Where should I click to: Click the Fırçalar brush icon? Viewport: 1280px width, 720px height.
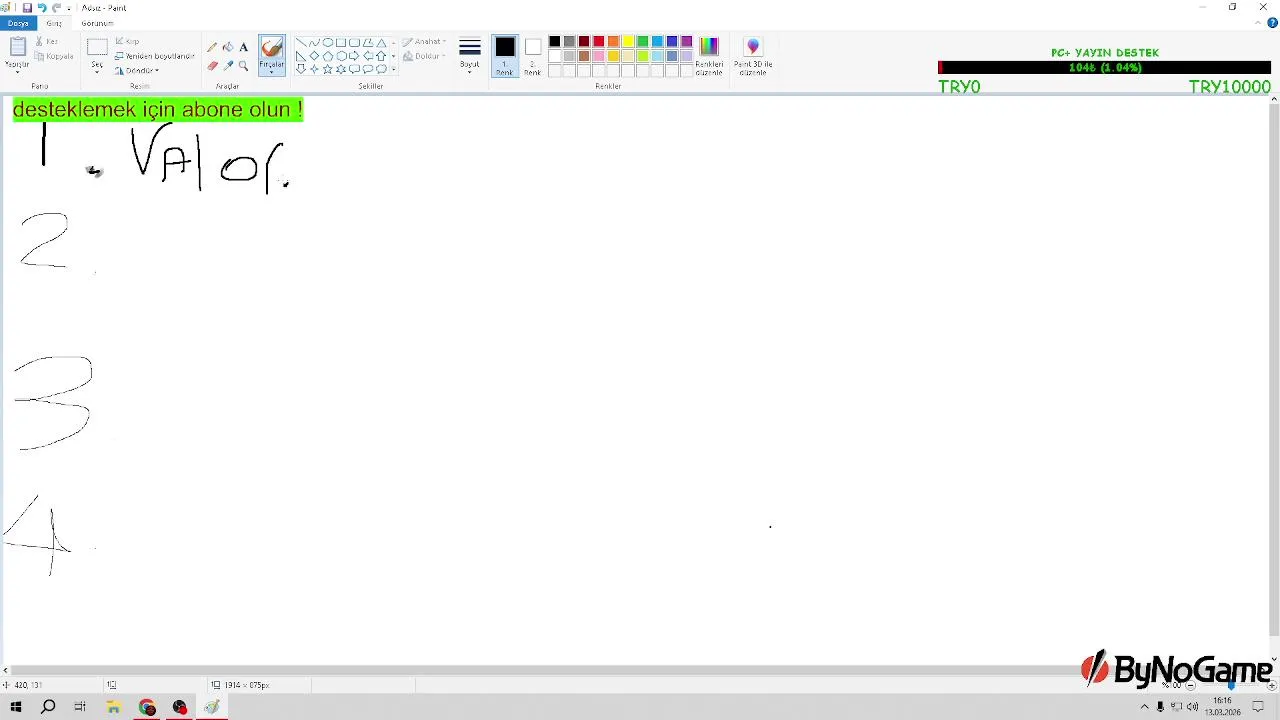[x=271, y=48]
